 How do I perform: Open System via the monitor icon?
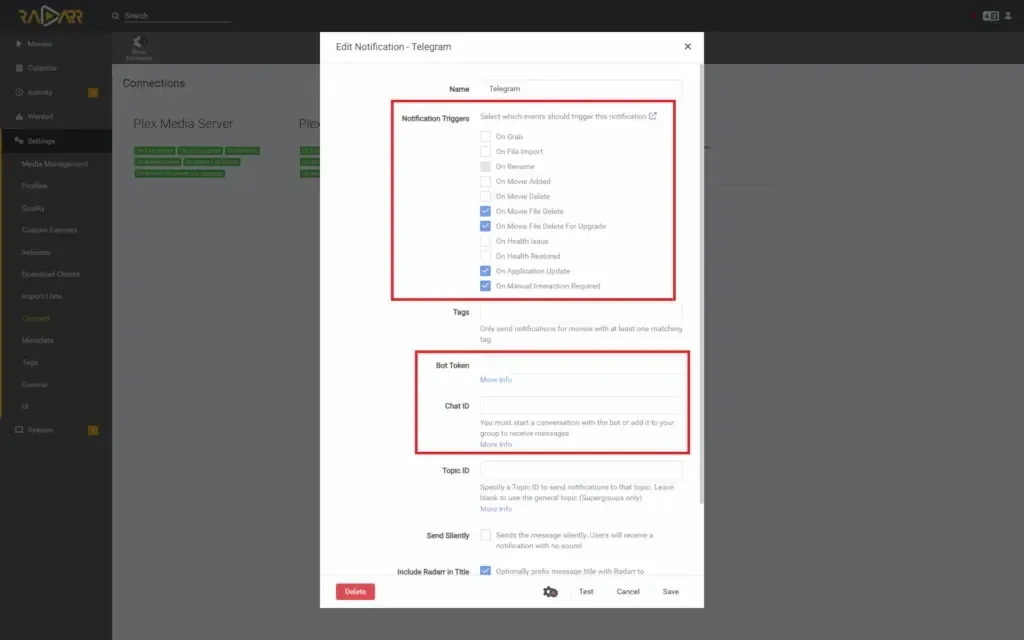pyautogui.click(x=18, y=429)
